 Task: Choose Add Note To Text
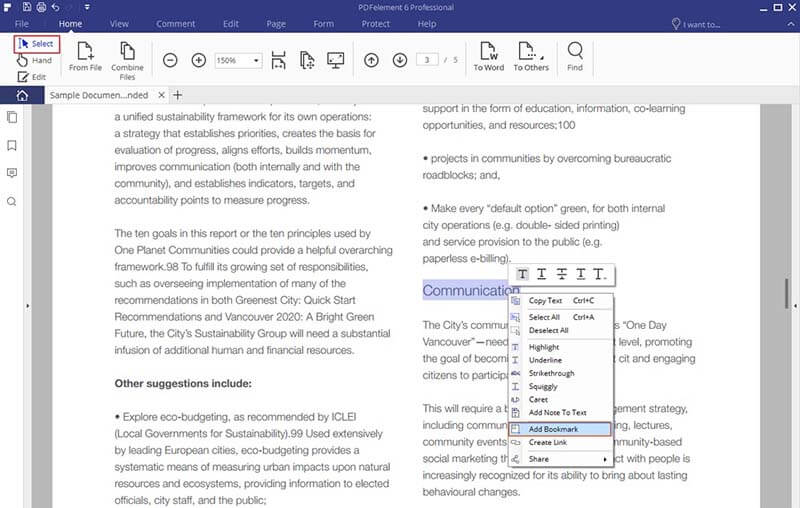(x=561, y=413)
